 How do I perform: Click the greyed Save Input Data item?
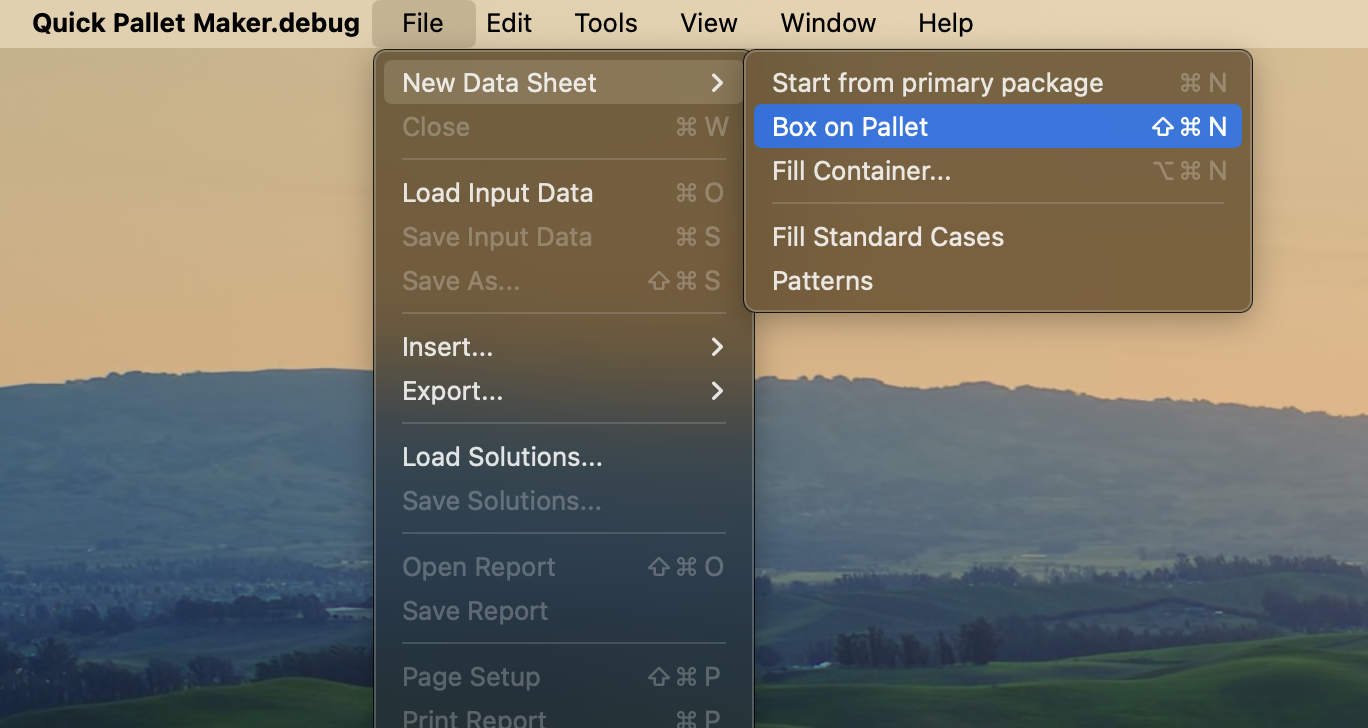click(x=564, y=237)
